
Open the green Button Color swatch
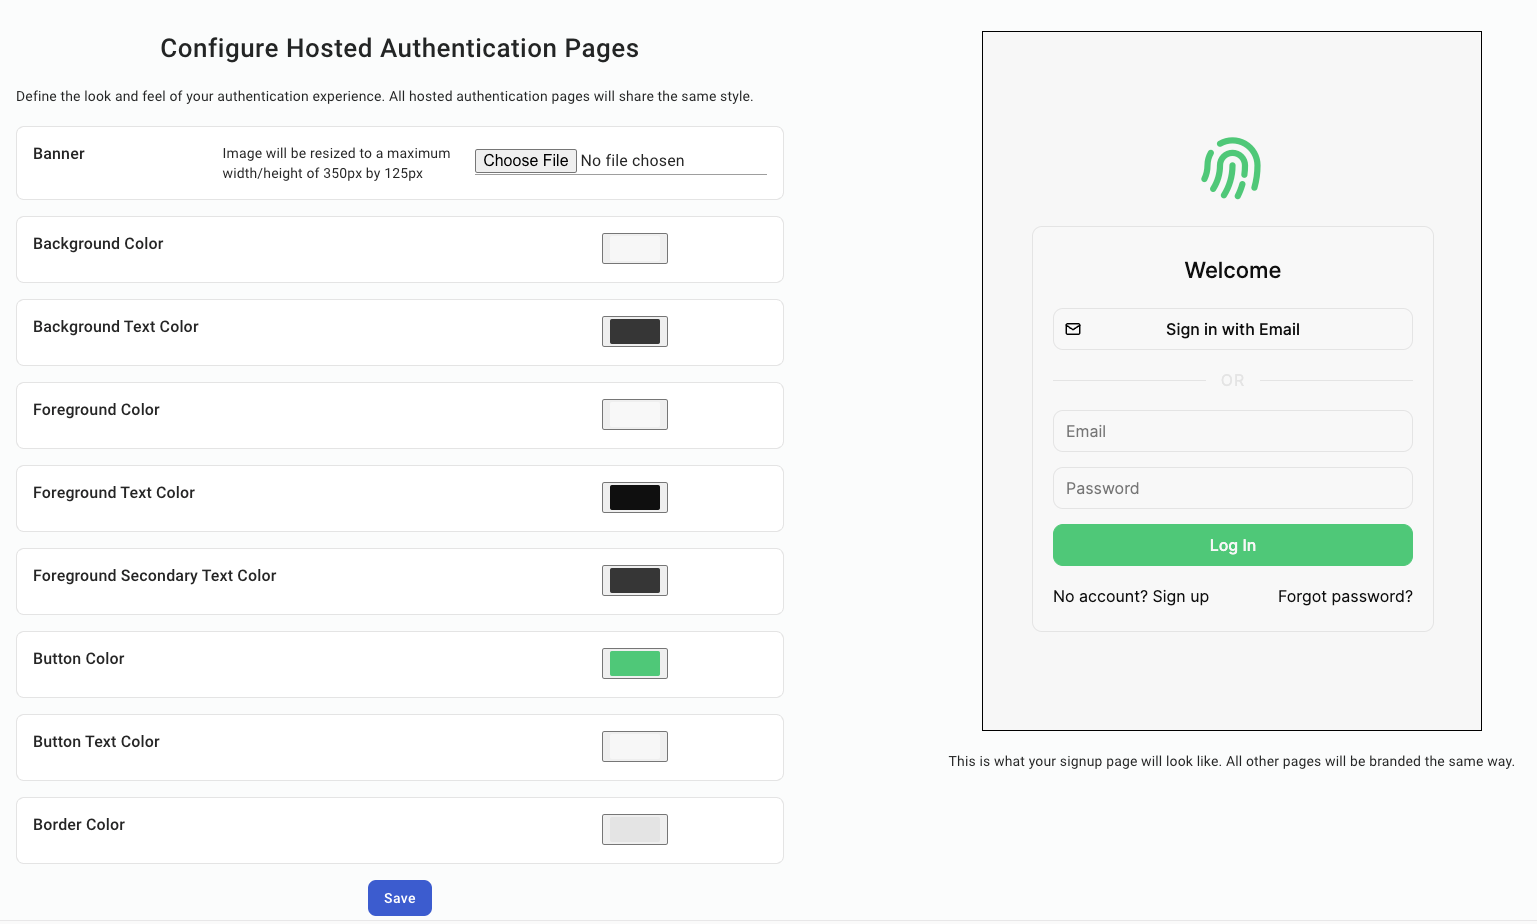635,664
